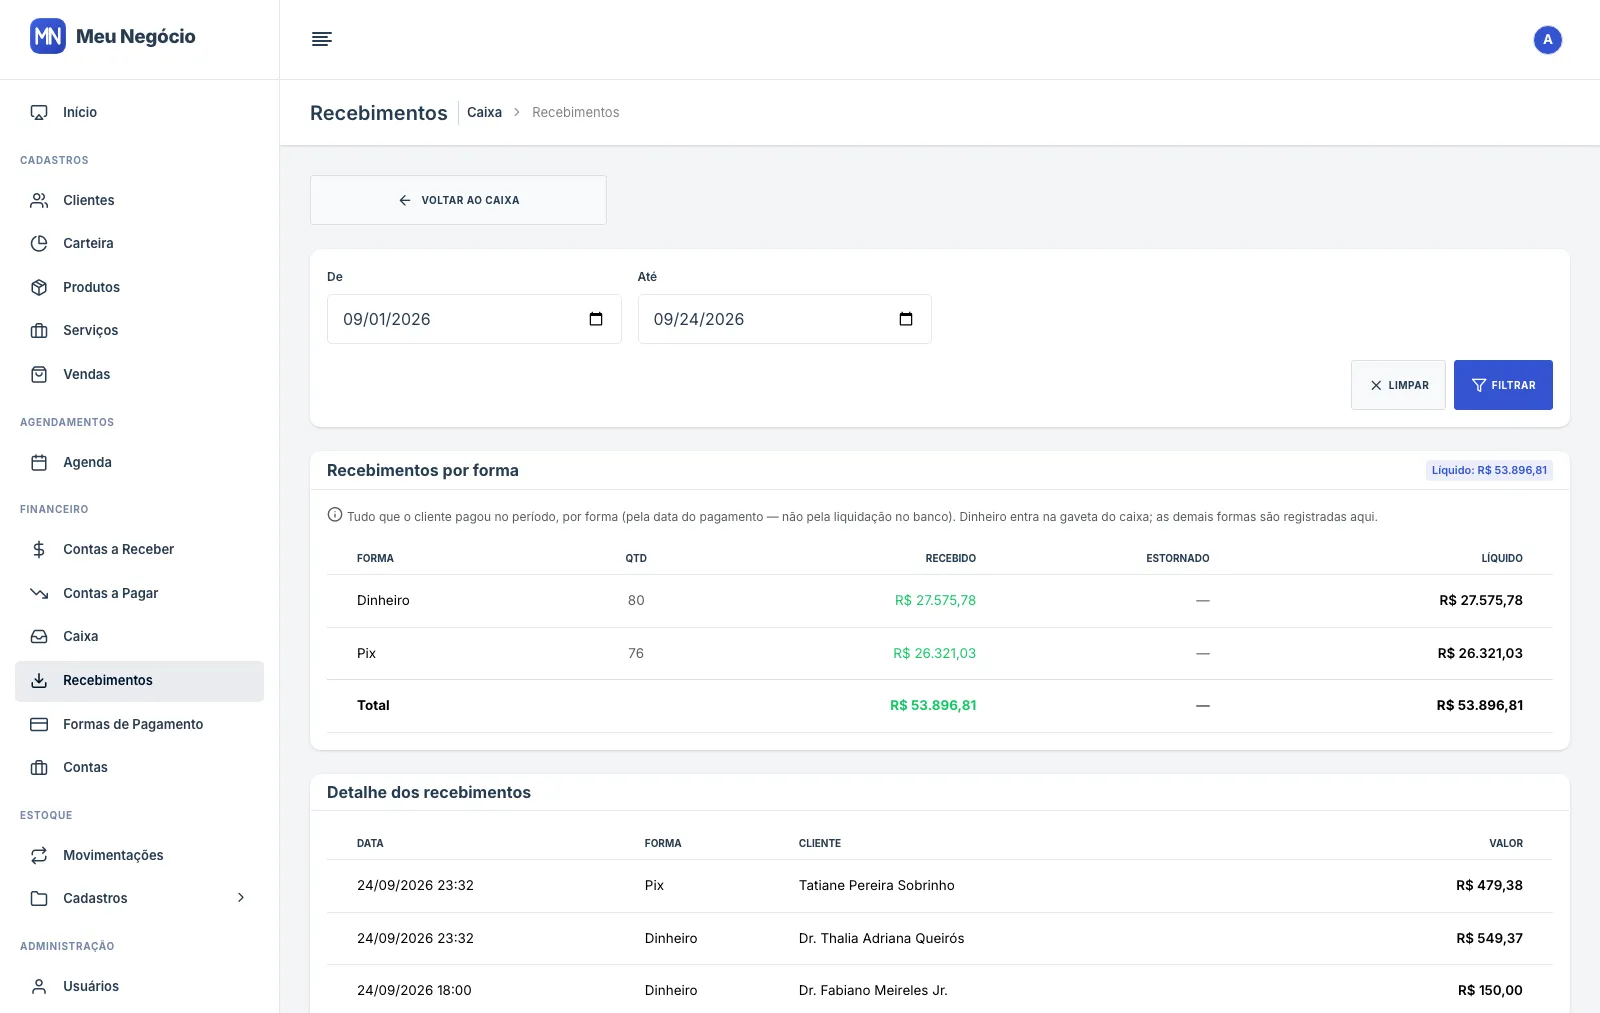This screenshot has height=1013, width=1600.
Task: Click the Vendas shopping bag icon
Action: [x=39, y=374]
